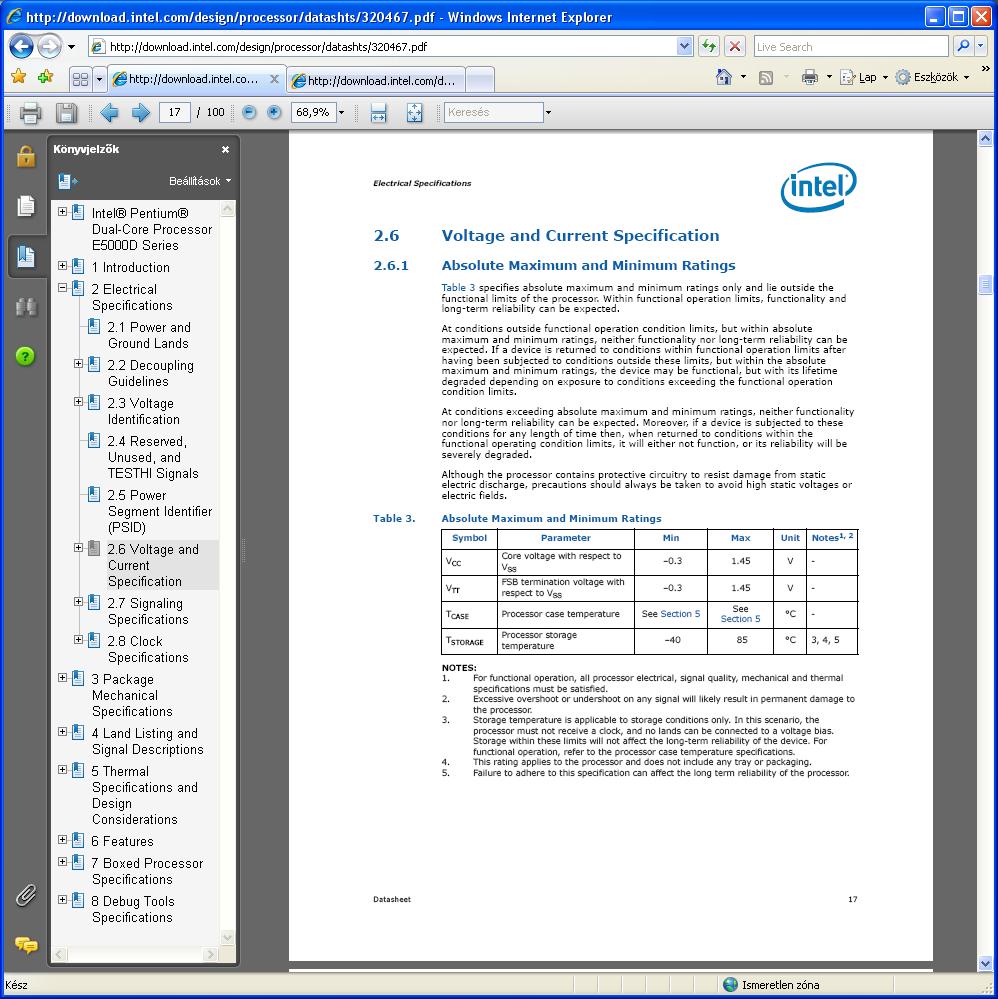Image resolution: width=998 pixels, height=999 pixels.
Task: Click the page number field
Action: pos(175,113)
